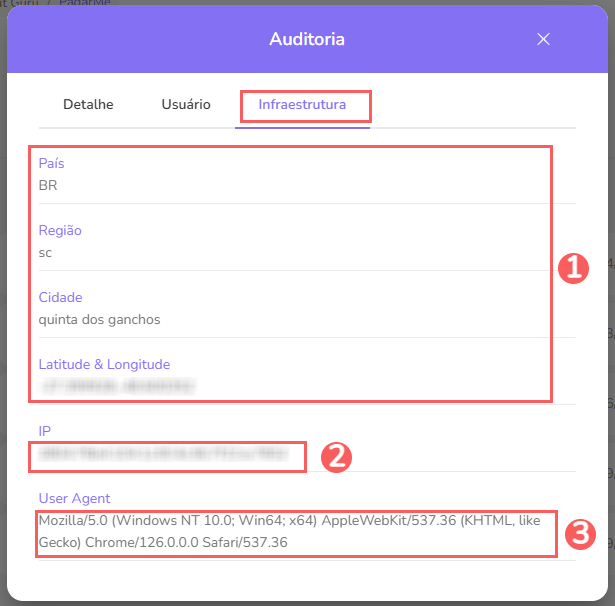Click the red number 3 badge
The width and height of the screenshot is (615, 606).
pos(580,535)
